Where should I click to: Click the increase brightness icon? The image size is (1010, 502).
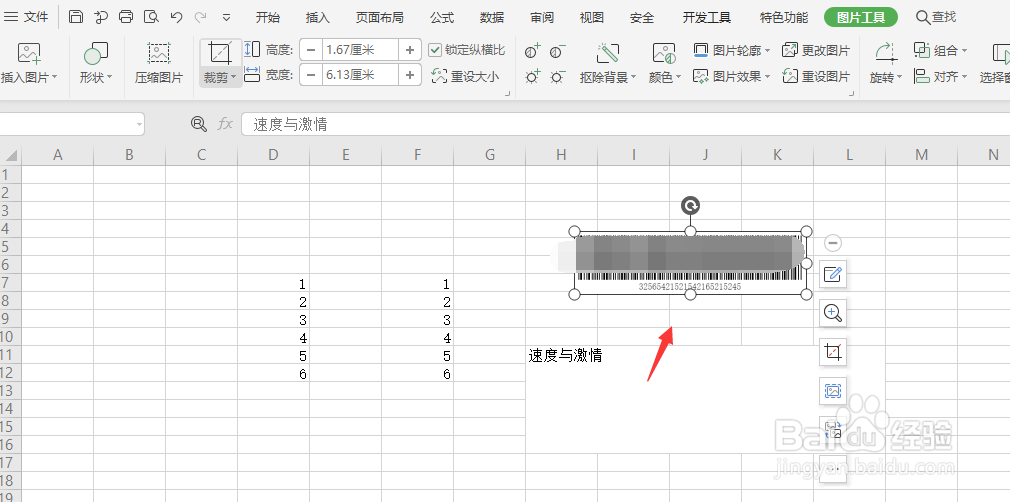(x=533, y=77)
